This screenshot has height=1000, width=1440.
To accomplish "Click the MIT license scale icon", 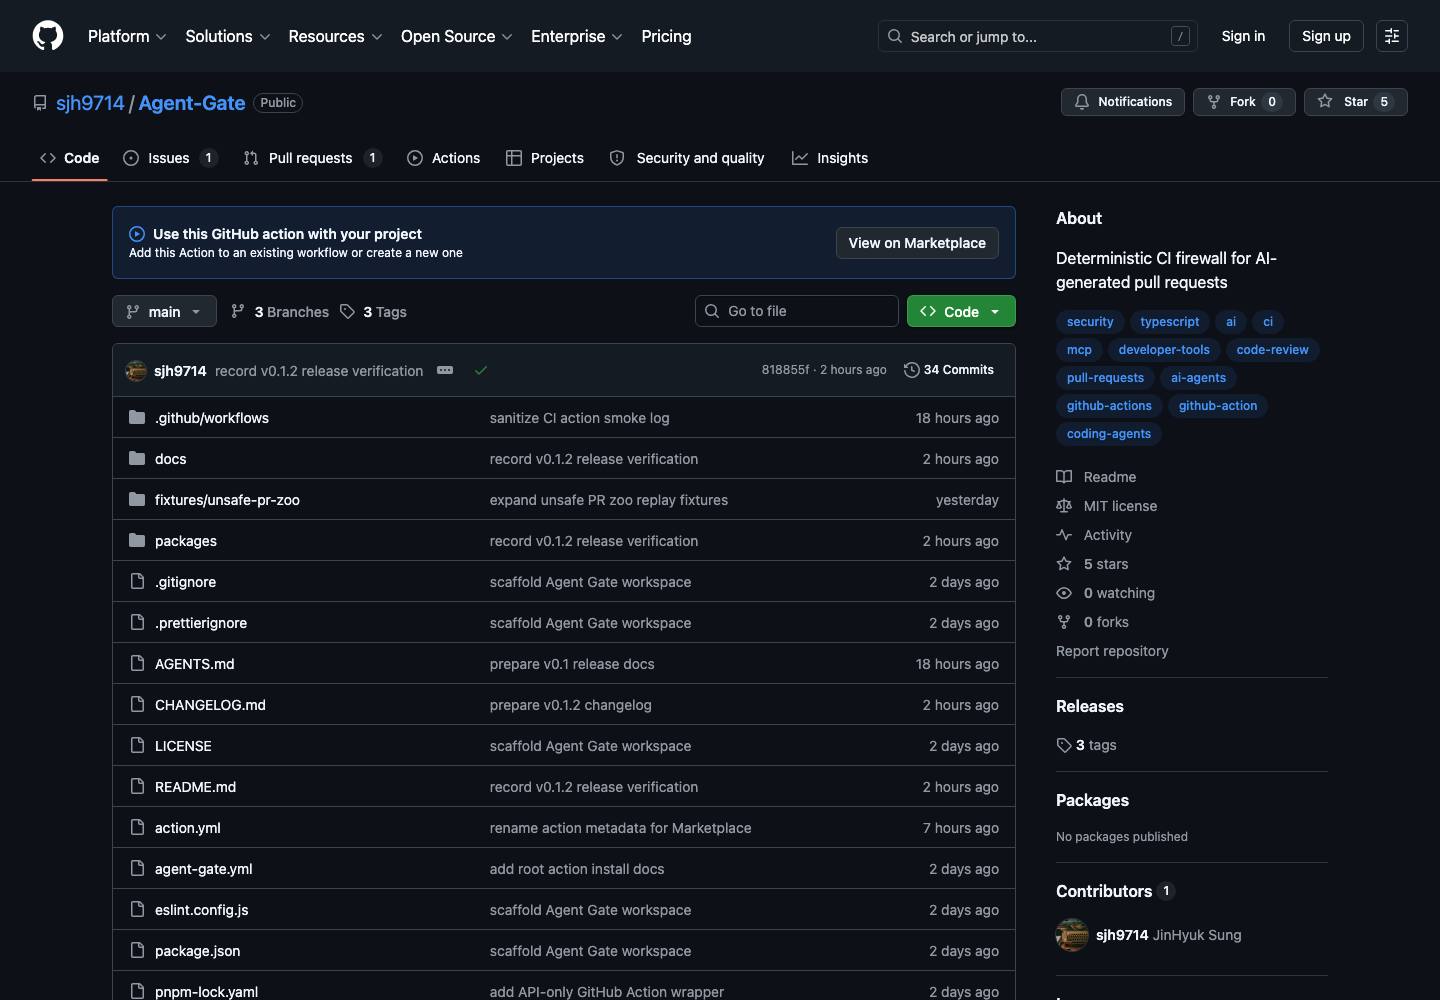I will (x=1064, y=506).
